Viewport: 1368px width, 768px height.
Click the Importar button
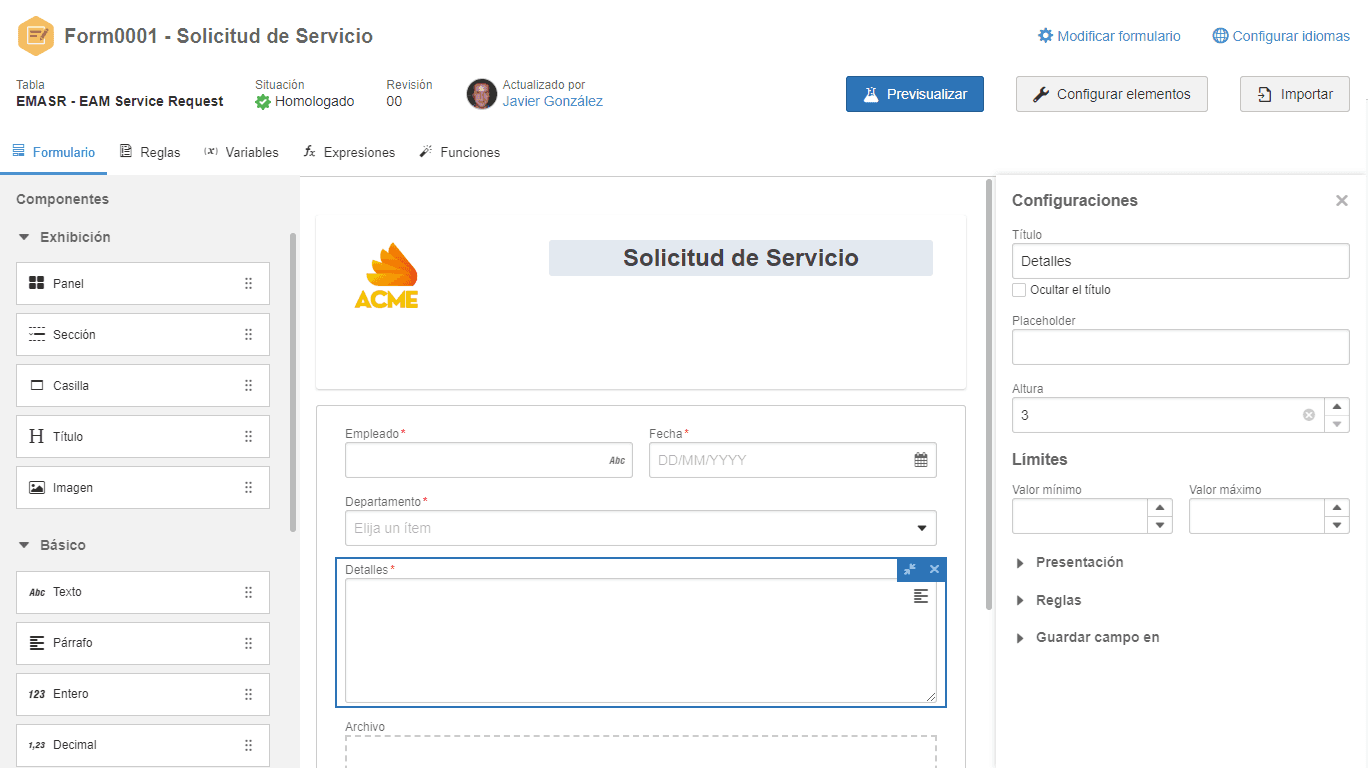tap(1295, 94)
